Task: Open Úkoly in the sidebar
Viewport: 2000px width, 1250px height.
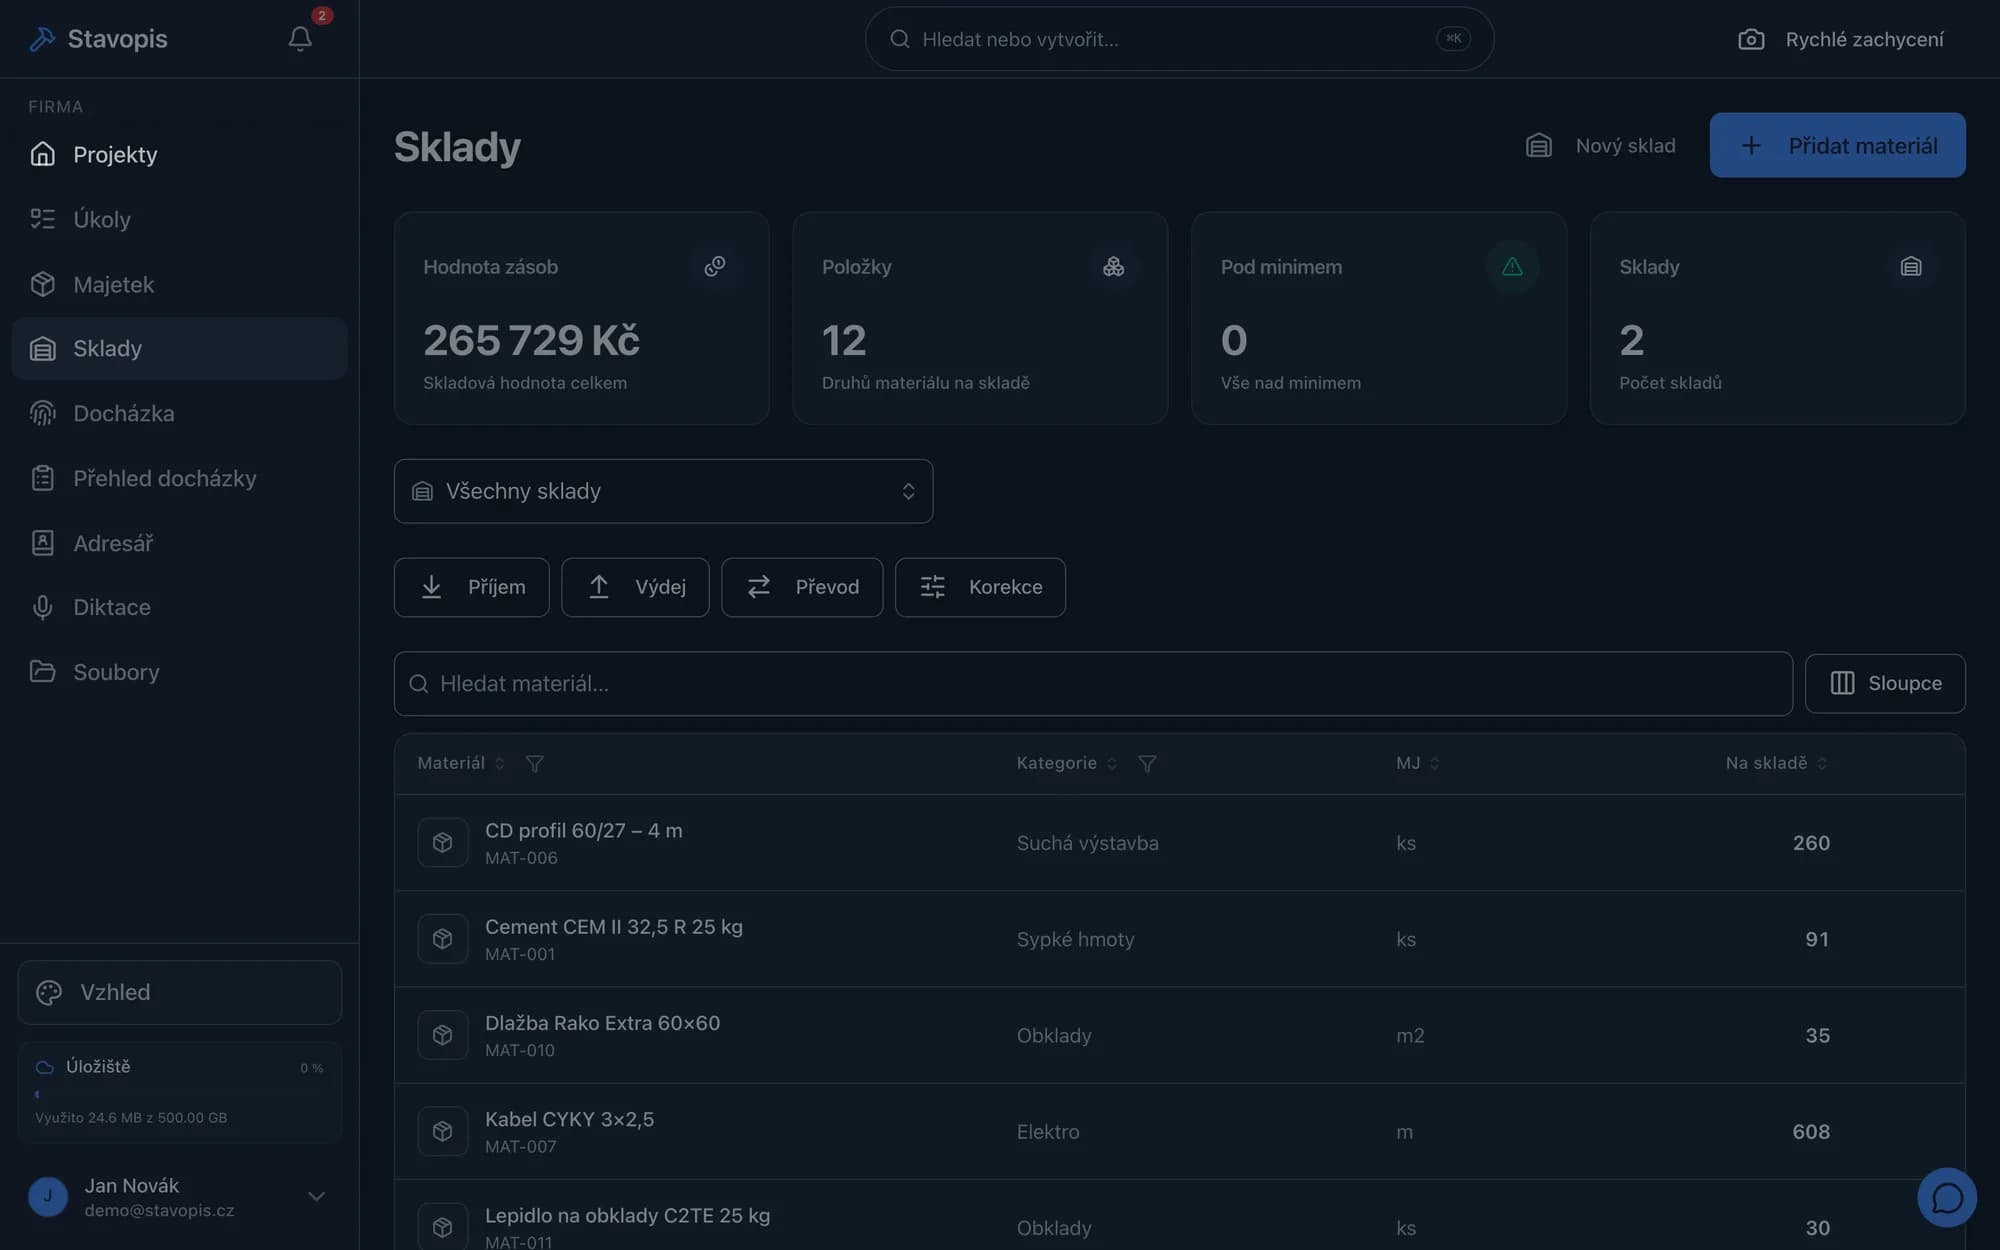Action: [180, 219]
